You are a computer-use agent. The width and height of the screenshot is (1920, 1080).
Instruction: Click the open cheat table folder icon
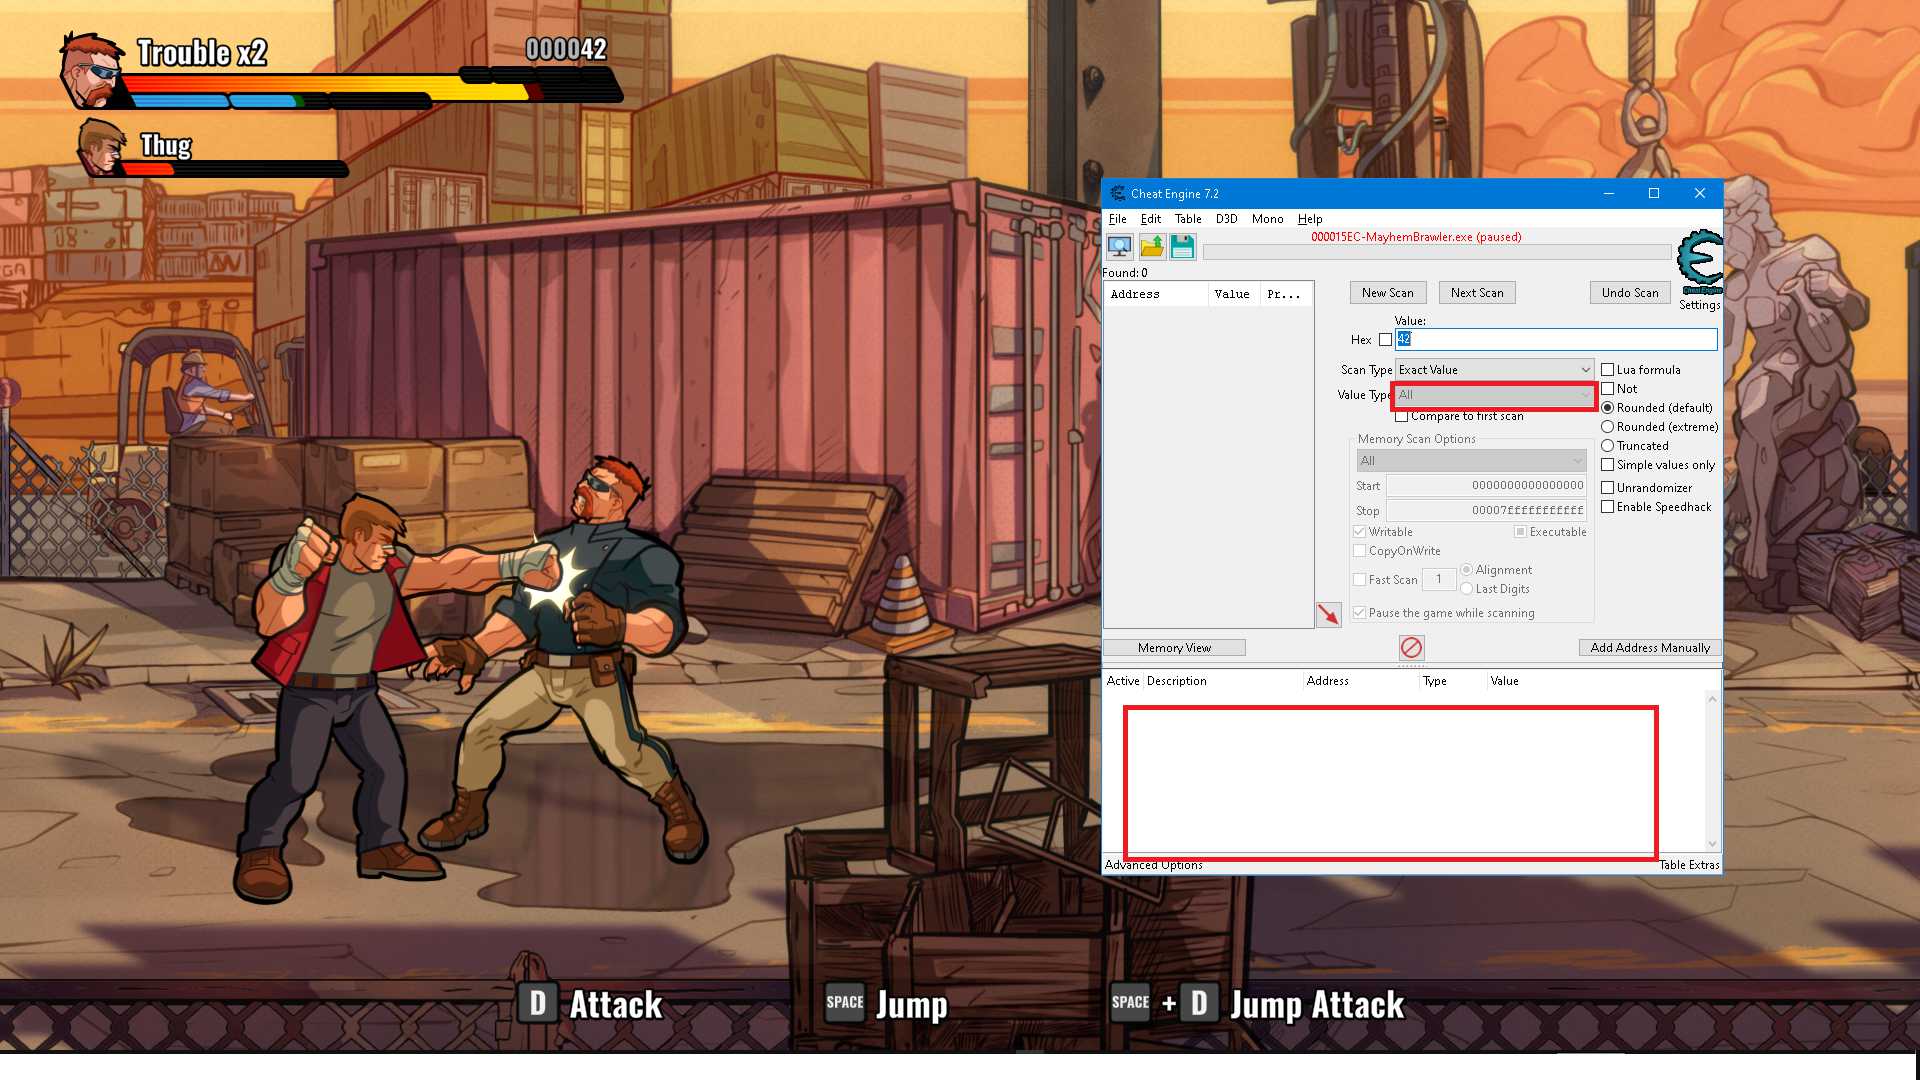[1151, 246]
